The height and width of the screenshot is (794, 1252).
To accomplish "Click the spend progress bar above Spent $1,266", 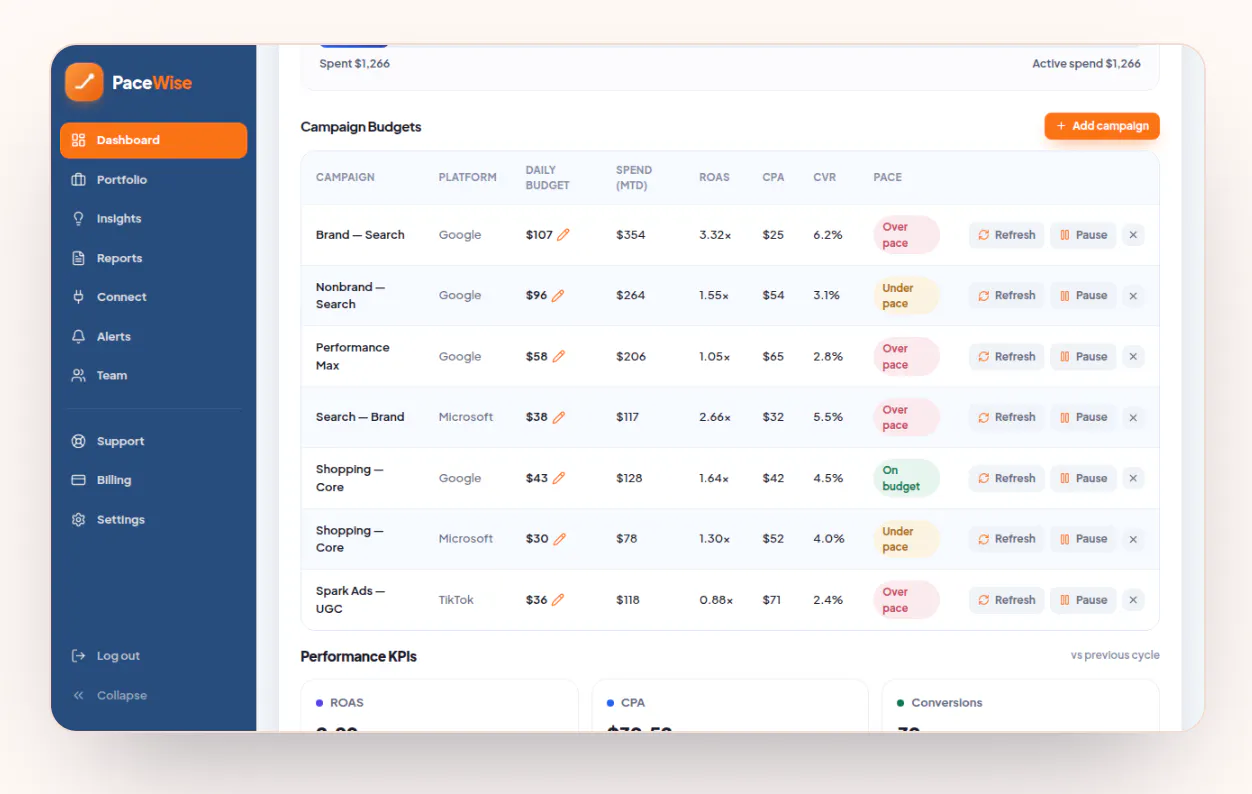I will [730, 45].
